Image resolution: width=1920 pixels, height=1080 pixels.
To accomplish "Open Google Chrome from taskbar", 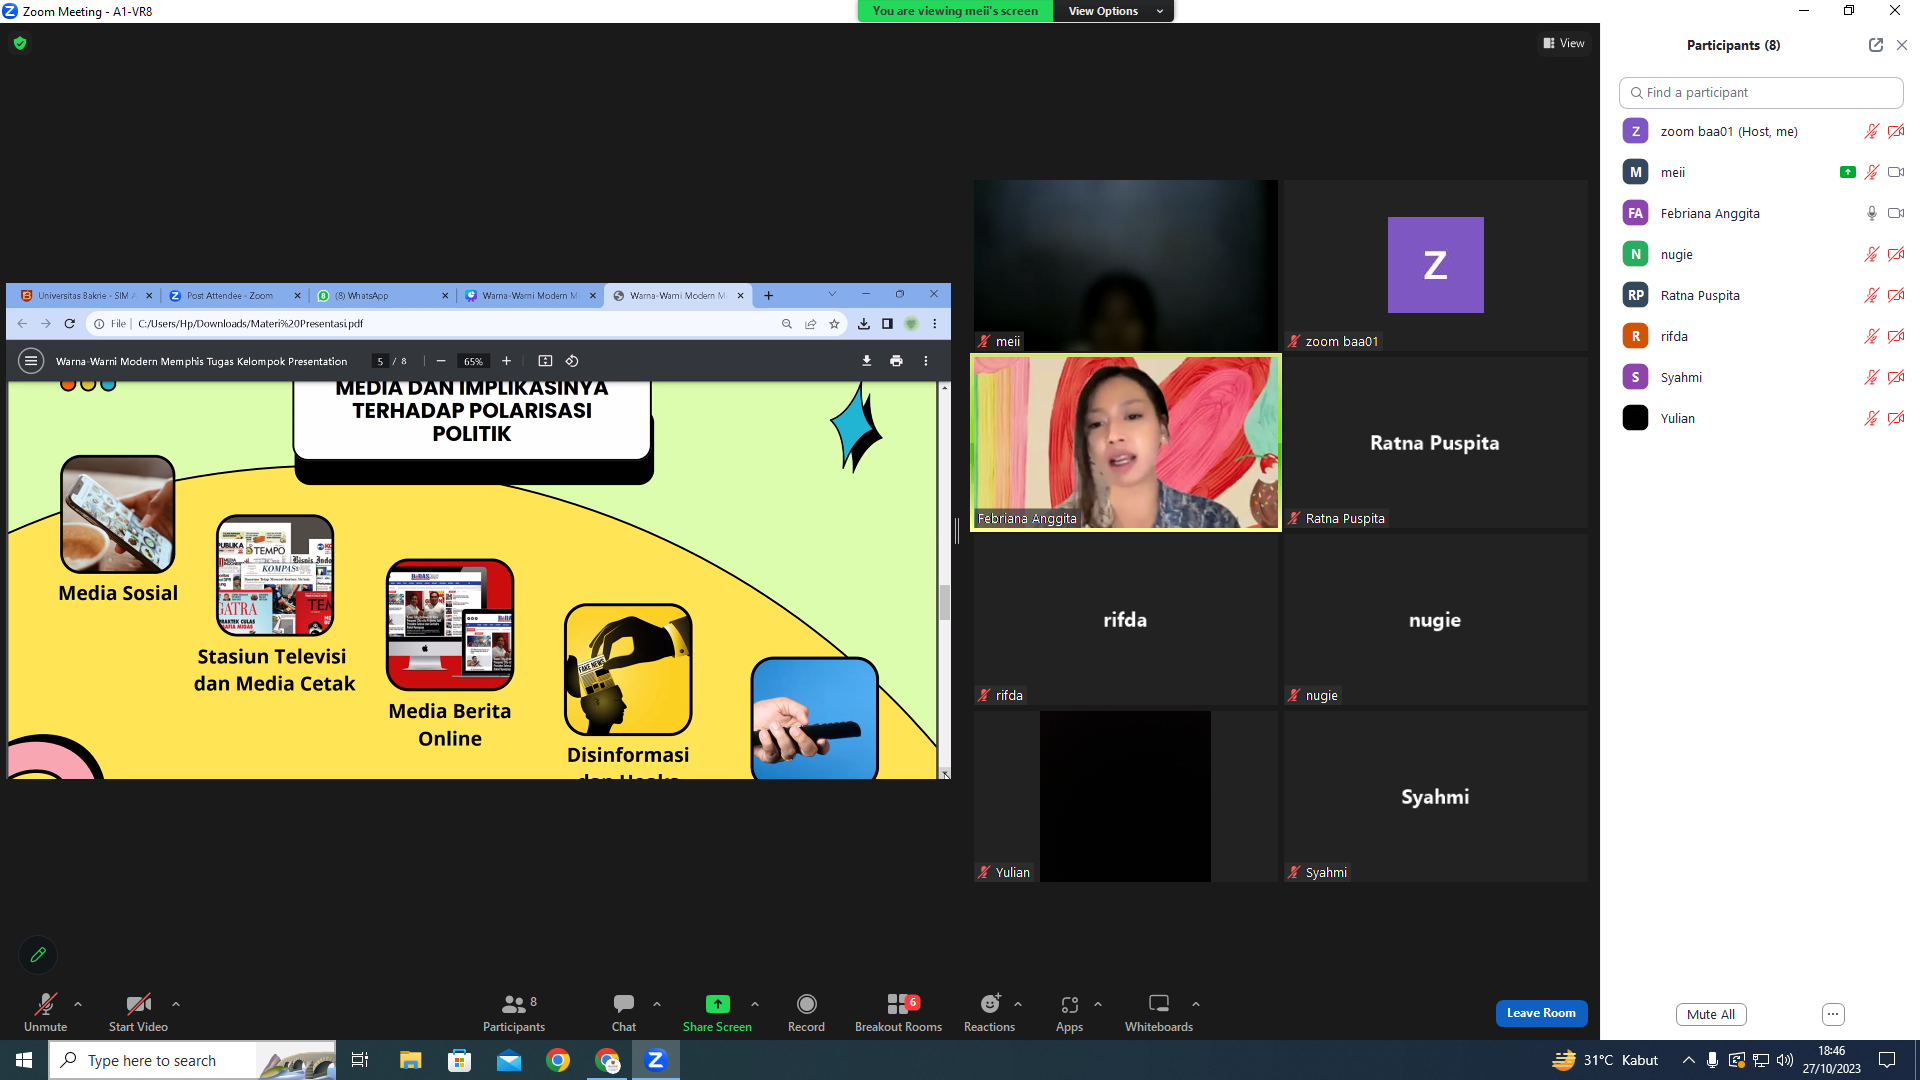I will [558, 1060].
